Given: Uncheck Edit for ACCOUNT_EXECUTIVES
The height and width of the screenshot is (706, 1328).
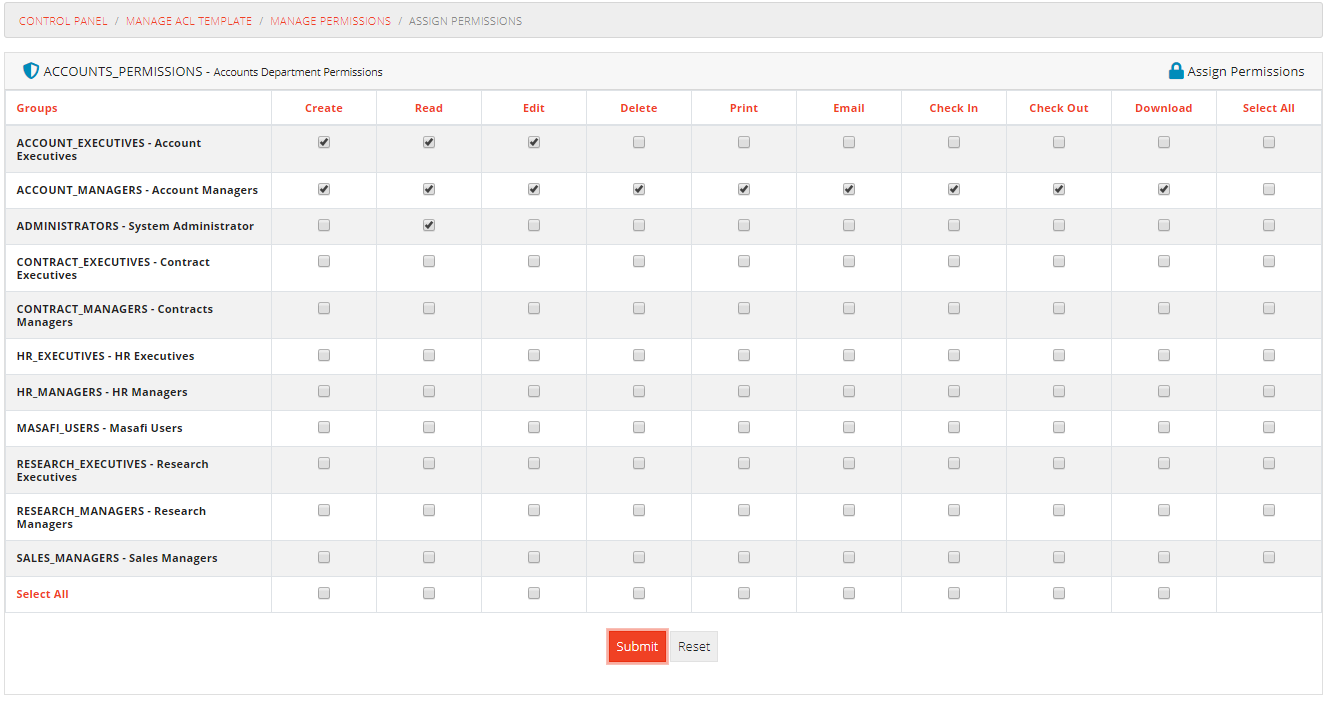Looking at the screenshot, I should (x=534, y=143).
